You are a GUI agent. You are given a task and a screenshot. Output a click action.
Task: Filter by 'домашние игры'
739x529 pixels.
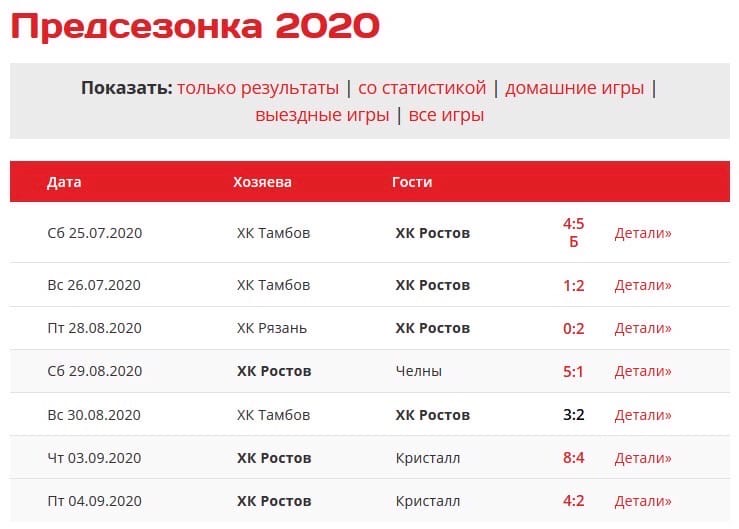point(575,88)
